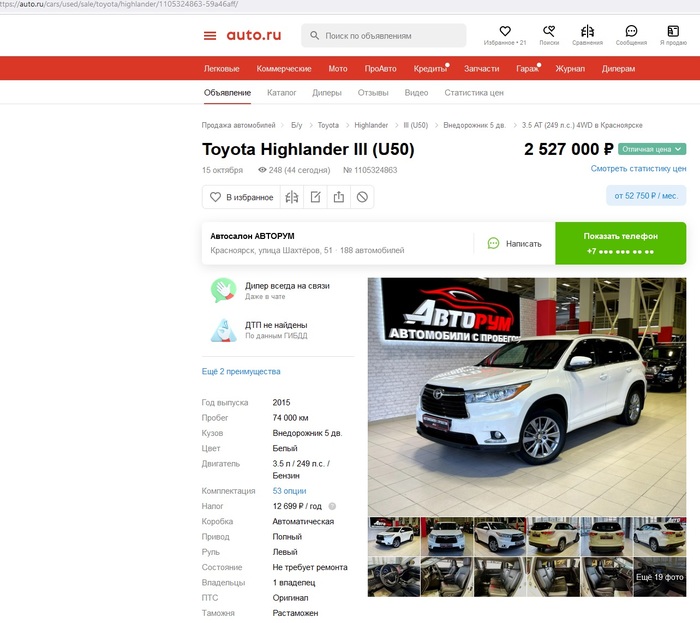The width and height of the screenshot is (700, 623).
Task: Click mileage value 74 000 км
Action: point(290,418)
